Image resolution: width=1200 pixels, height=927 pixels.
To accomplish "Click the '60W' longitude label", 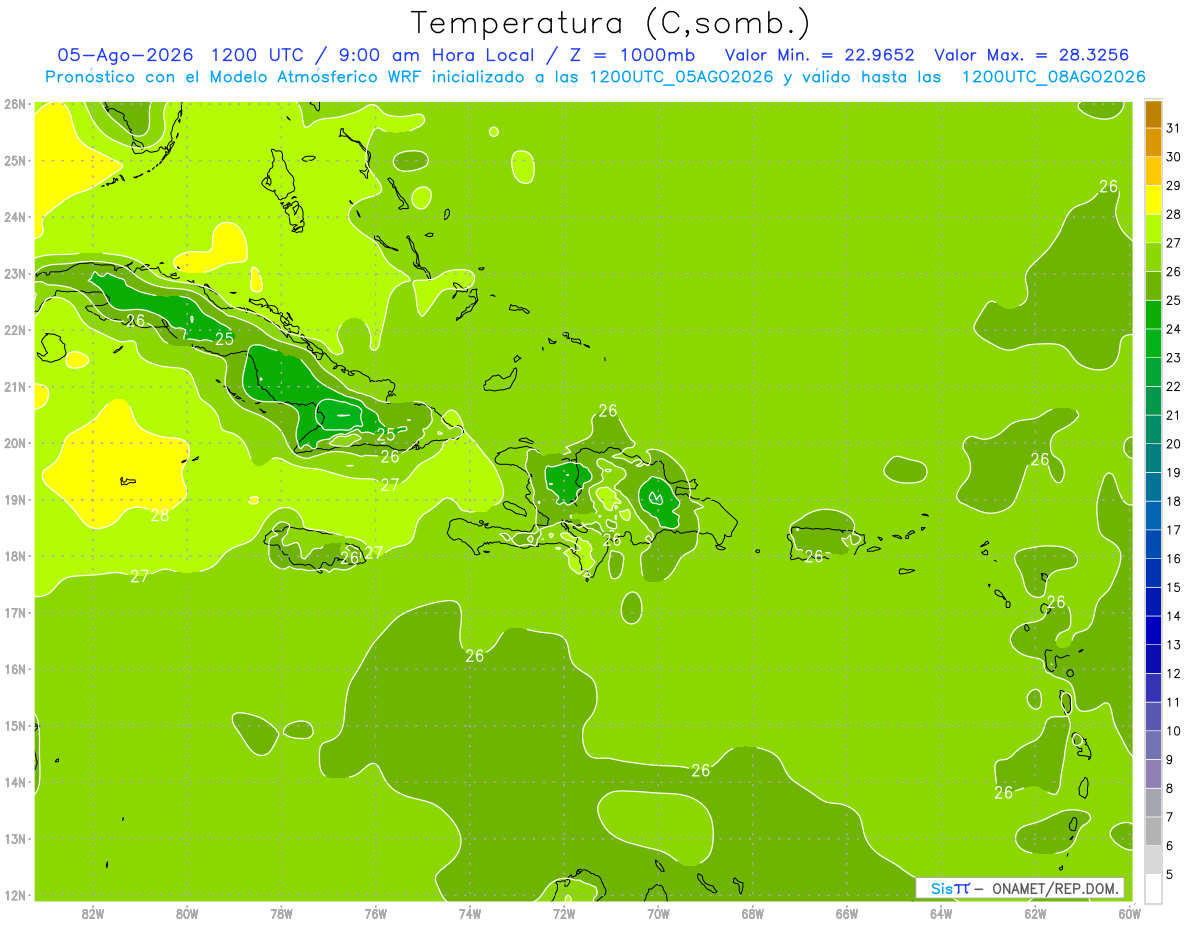I will pyautogui.click(x=1130, y=913).
